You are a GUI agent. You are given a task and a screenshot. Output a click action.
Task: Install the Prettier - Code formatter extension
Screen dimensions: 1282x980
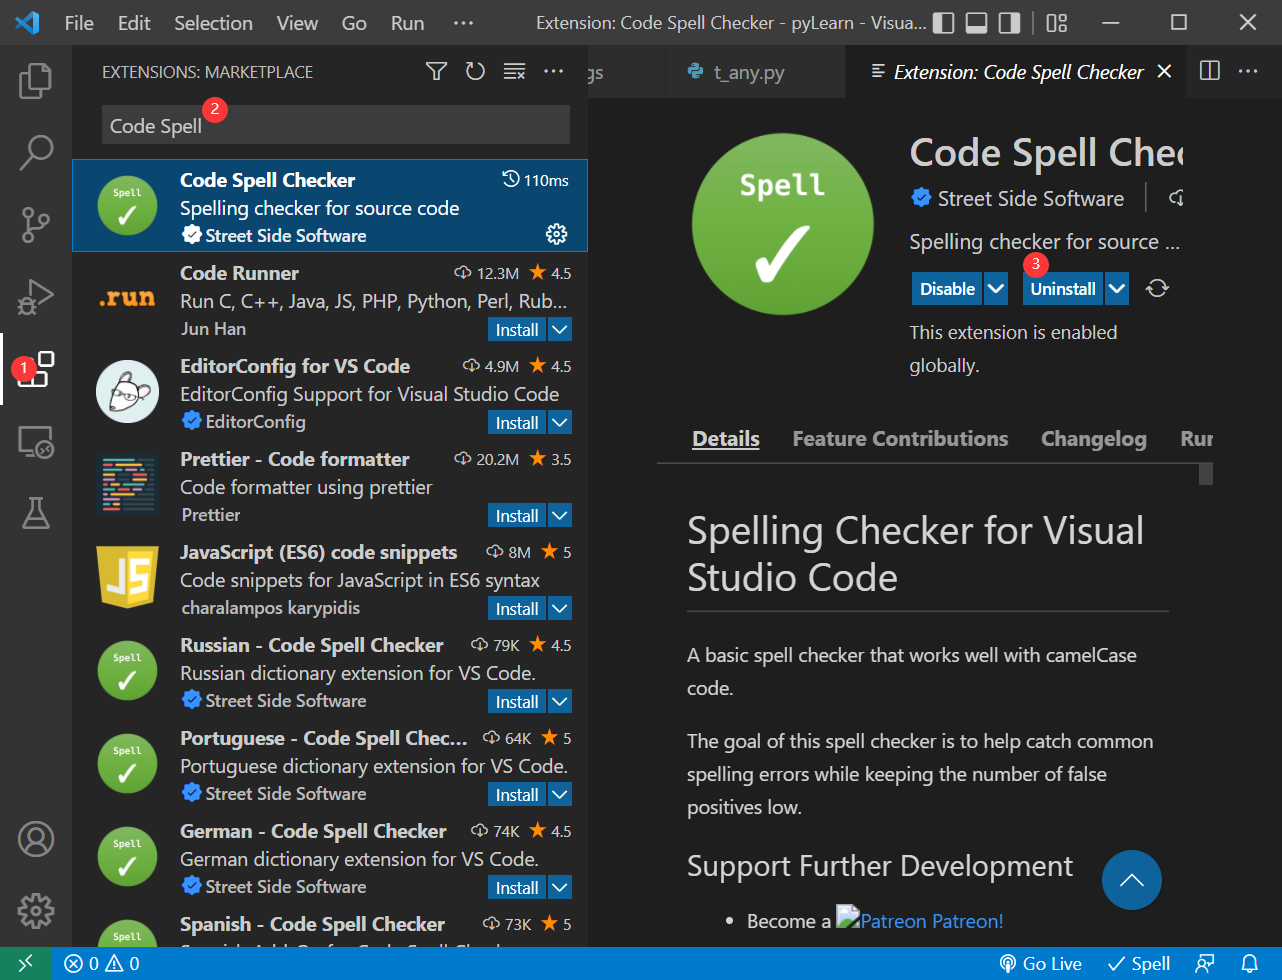(x=516, y=515)
